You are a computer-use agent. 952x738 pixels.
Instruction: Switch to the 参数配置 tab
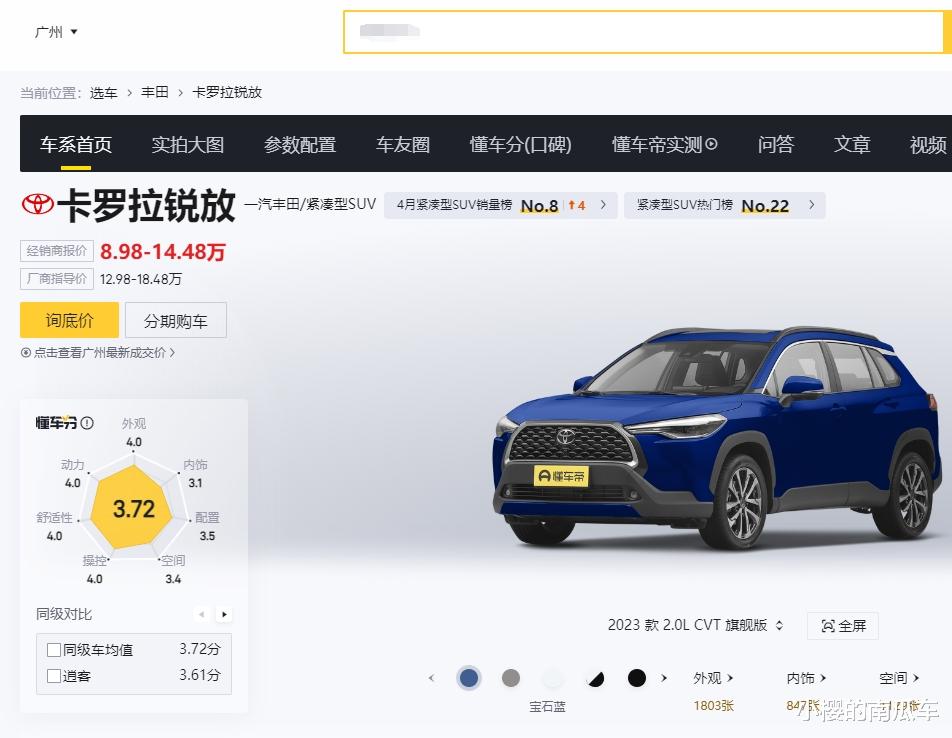tap(300, 144)
